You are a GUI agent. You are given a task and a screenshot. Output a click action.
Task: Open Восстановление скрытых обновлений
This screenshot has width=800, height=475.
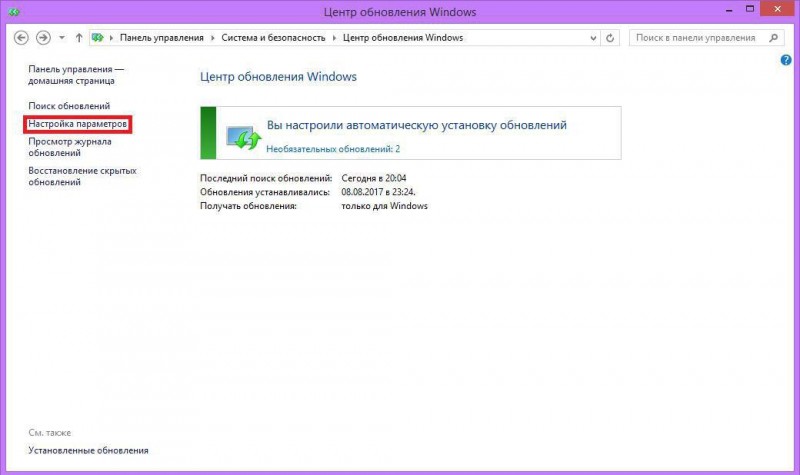click(x=82, y=177)
